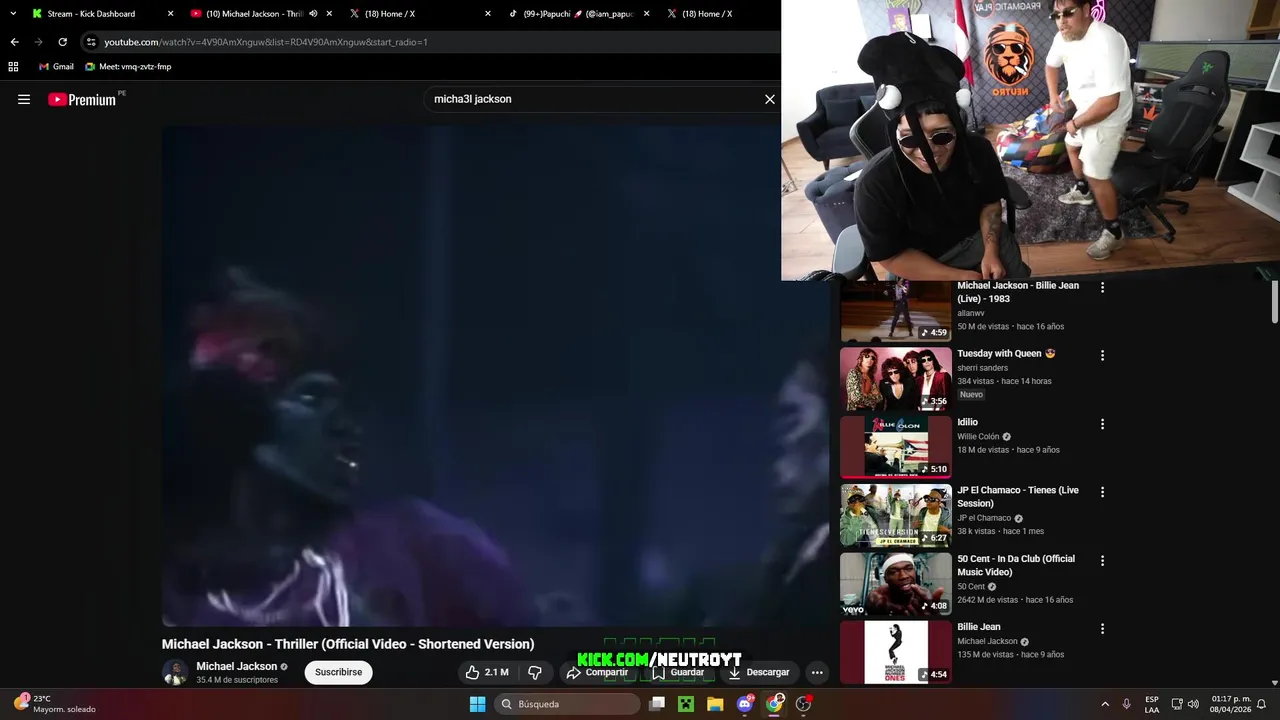The width and height of the screenshot is (1280, 720).
Task: Share the video with Compartir
Action: point(597,672)
